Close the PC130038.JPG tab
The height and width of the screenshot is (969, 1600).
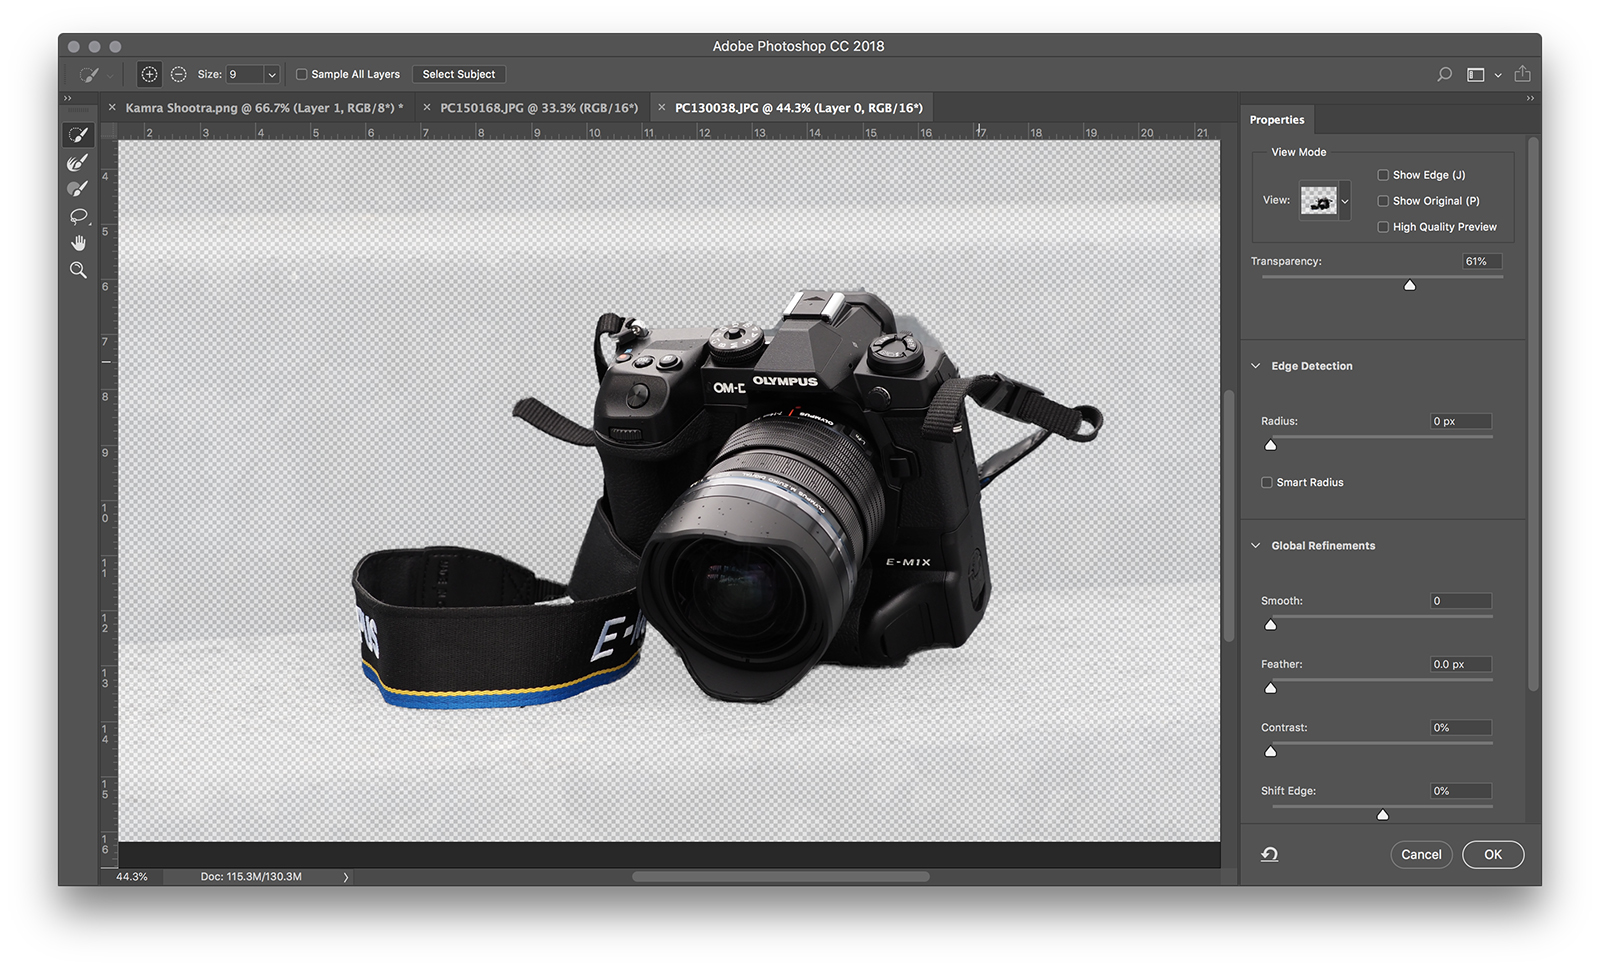coord(661,107)
